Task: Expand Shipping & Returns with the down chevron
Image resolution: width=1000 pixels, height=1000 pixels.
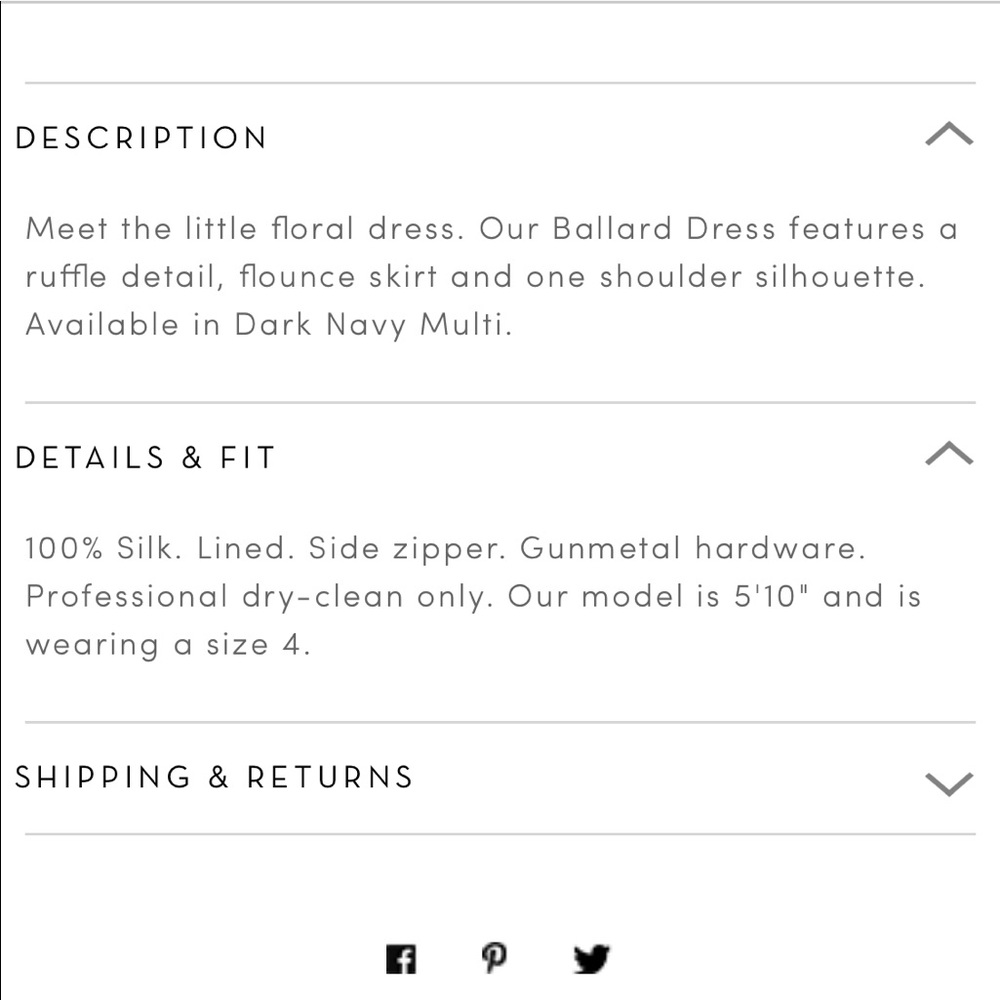Action: (x=949, y=784)
